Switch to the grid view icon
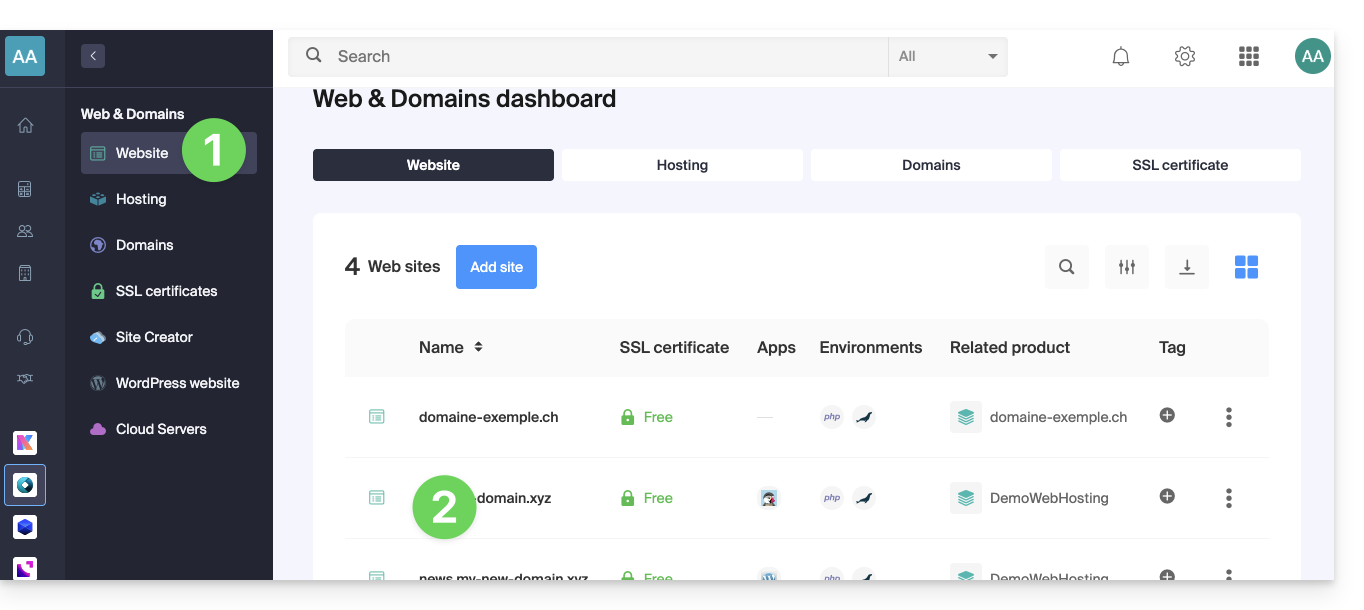The image size is (1364, 610). pyautogui.click(x=1246, y=267)
